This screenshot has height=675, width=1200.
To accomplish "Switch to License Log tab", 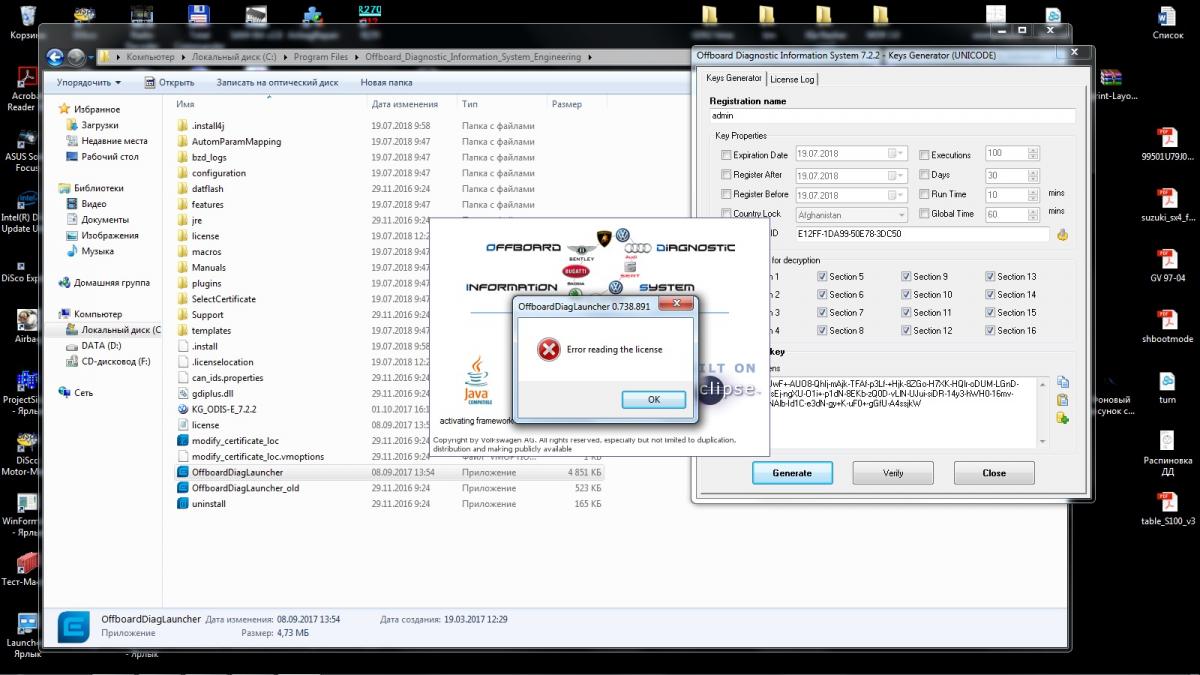I will click(792, 79).
